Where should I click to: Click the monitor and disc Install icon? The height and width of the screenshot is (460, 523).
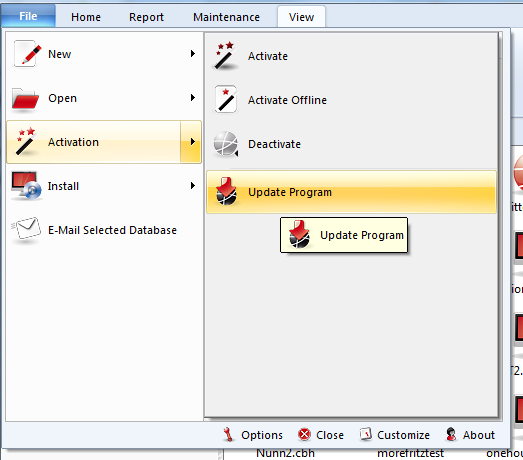pos(26,186)
